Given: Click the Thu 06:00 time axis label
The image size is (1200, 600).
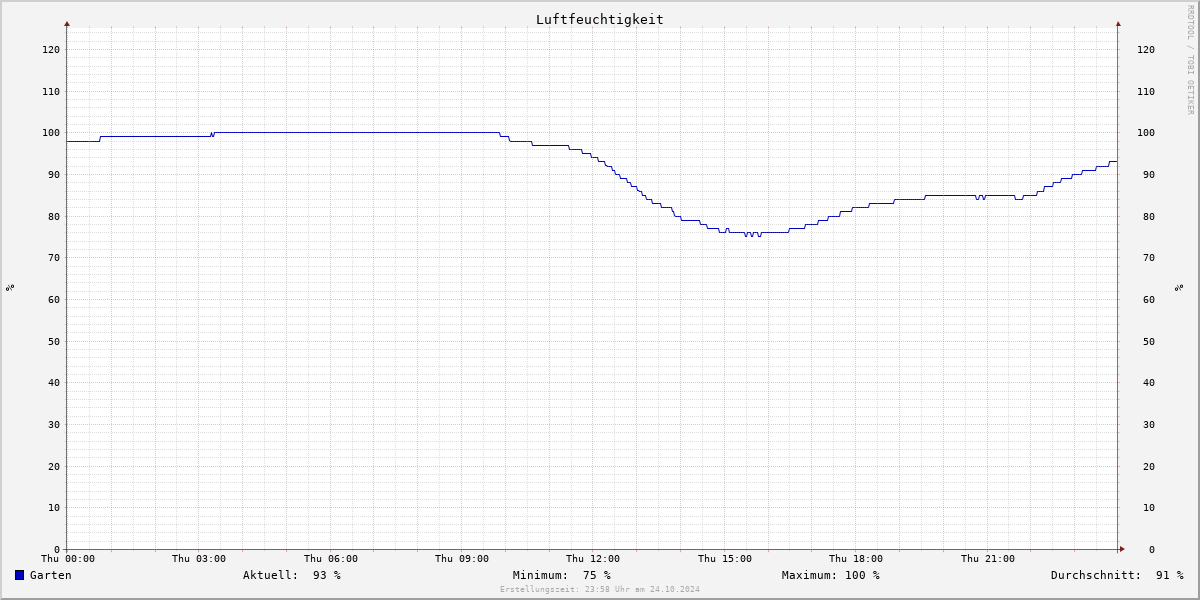Looking at the screenshot, I should pos(331,559).
